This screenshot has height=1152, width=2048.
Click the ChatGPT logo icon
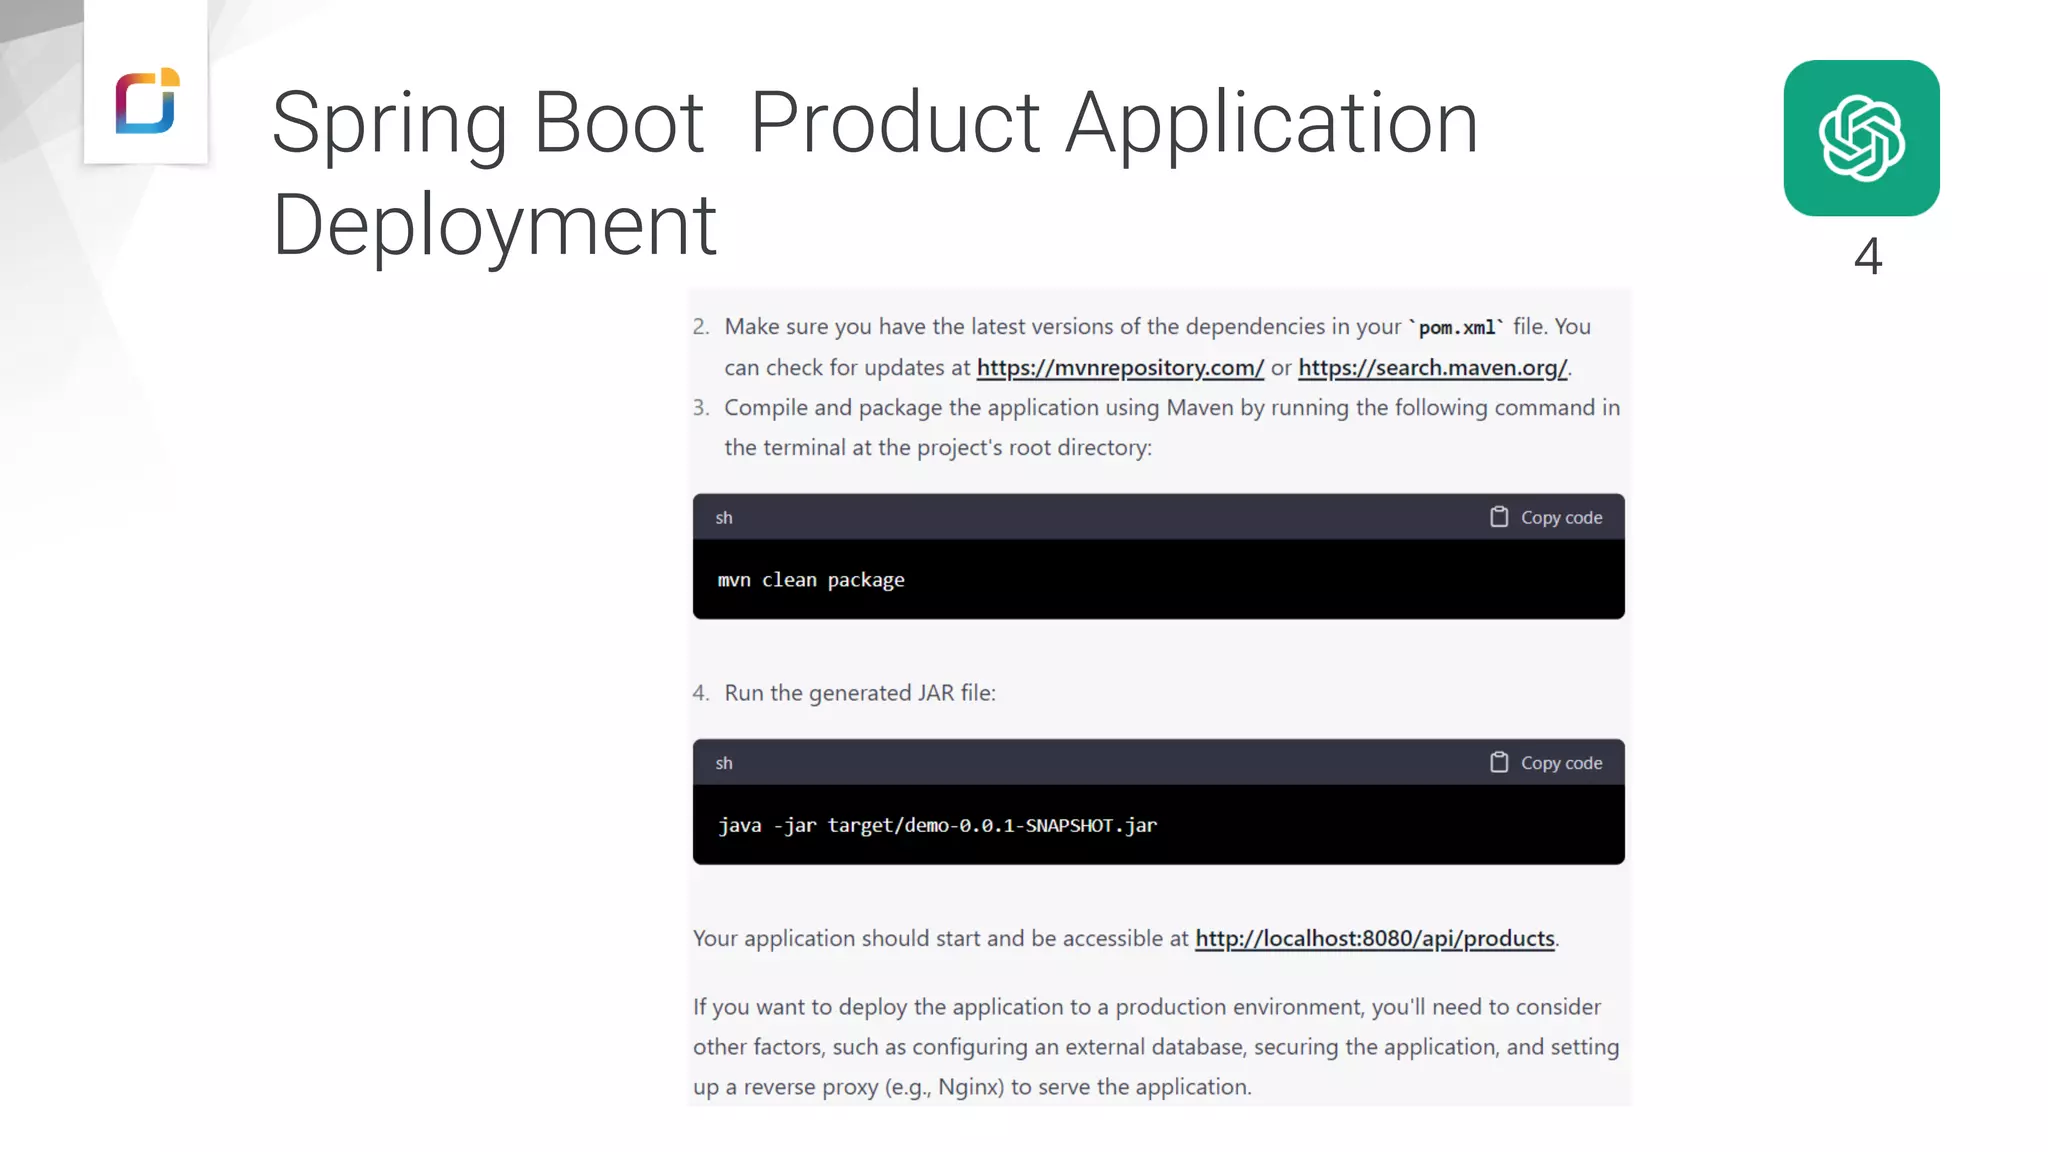[1861, 138]
